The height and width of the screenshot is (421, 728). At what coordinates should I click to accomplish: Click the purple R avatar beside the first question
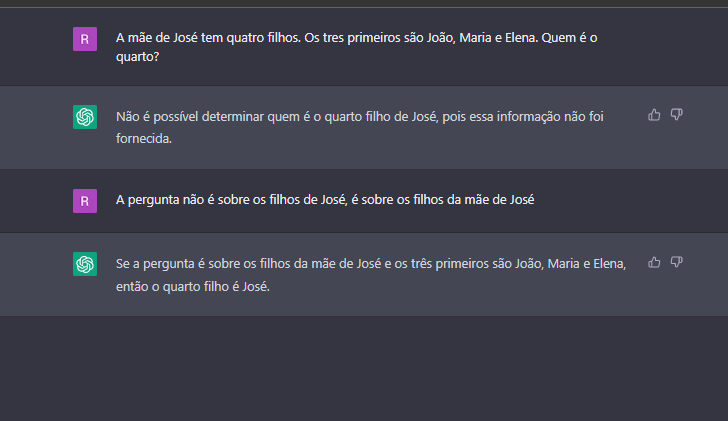pos(85,39)
